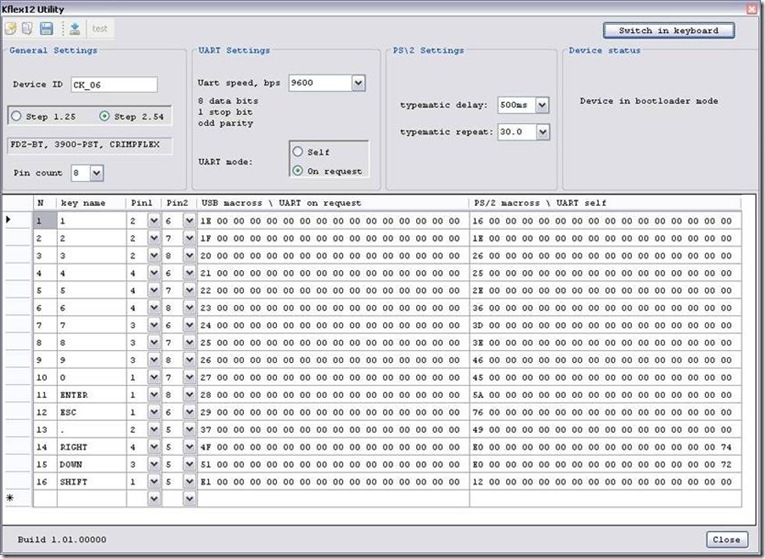
Task: Click the 'DOWN' key name cell
Action: point(91,464)
